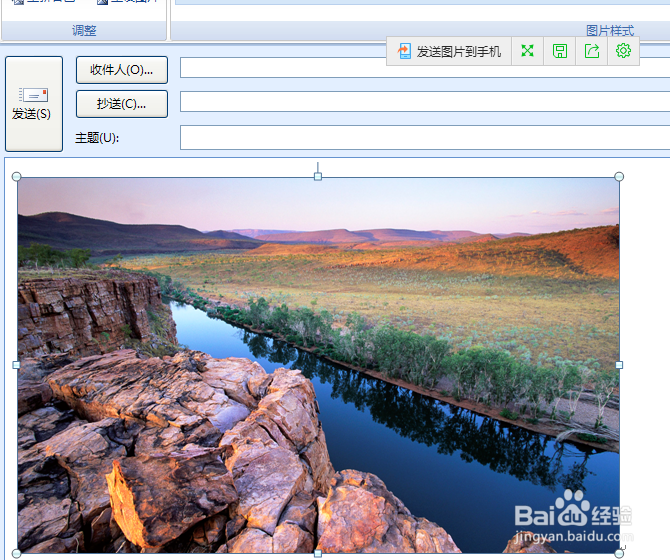This screenshot has width=670, height=560.
Task: Click the Adjust (调整) group label
Action: [84, 31]
